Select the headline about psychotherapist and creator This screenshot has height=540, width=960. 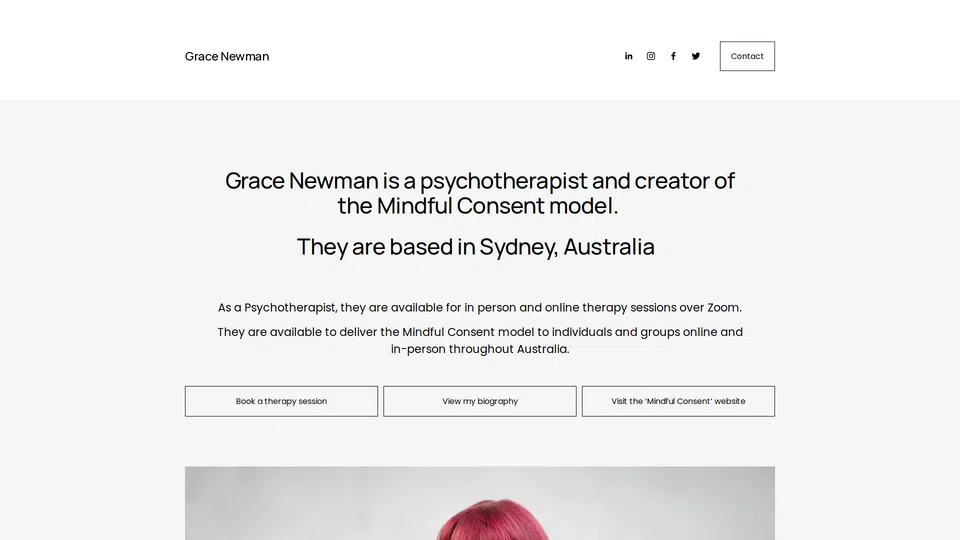(x=479, y=193)
